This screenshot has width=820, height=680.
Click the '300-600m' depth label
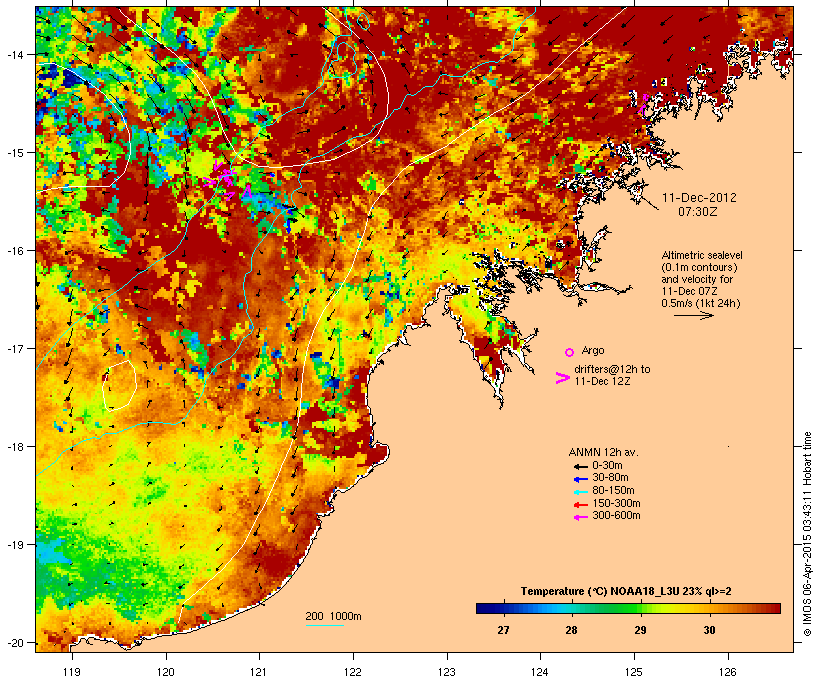pyautogui.click(x=616, y=516)
